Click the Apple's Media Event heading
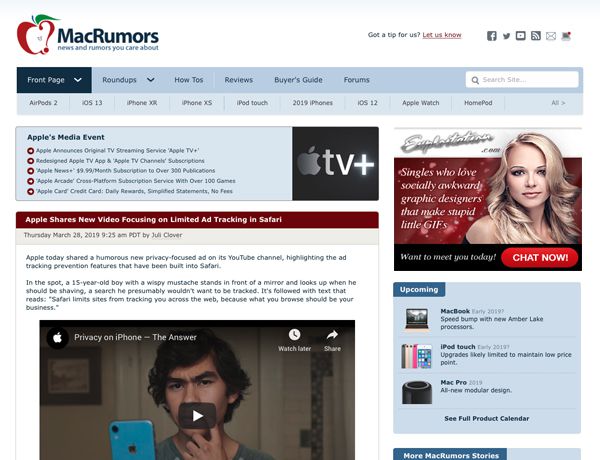Image resolution: width=600 pixels, height=460 pixels. tap(66, 137)
